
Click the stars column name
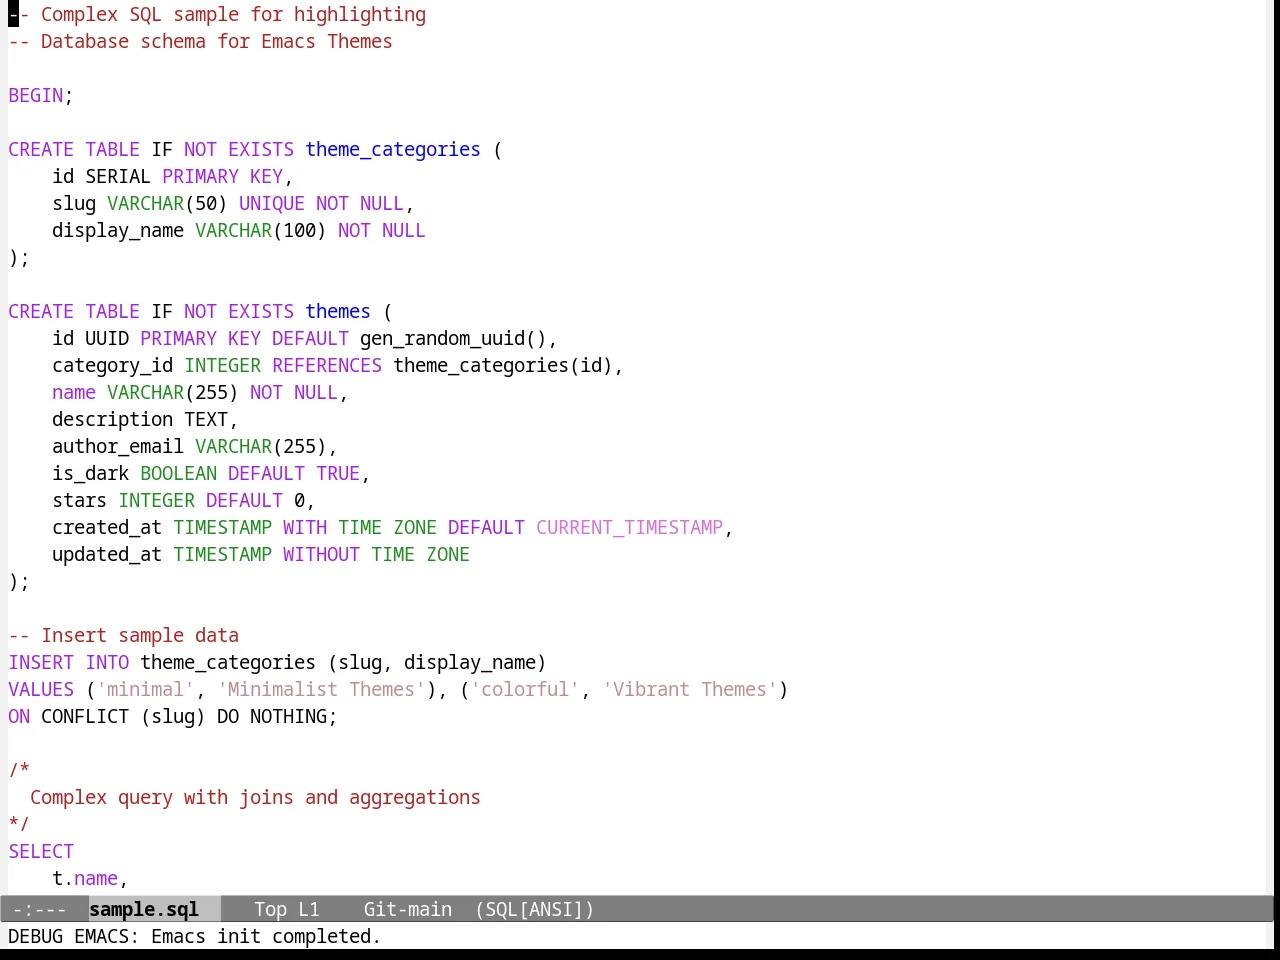[x=79, y=500]
